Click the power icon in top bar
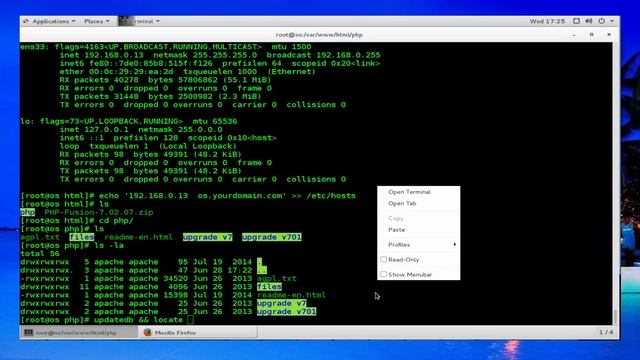Image resolution: width=640 pixels, height=360 pixels. [601, 21]
